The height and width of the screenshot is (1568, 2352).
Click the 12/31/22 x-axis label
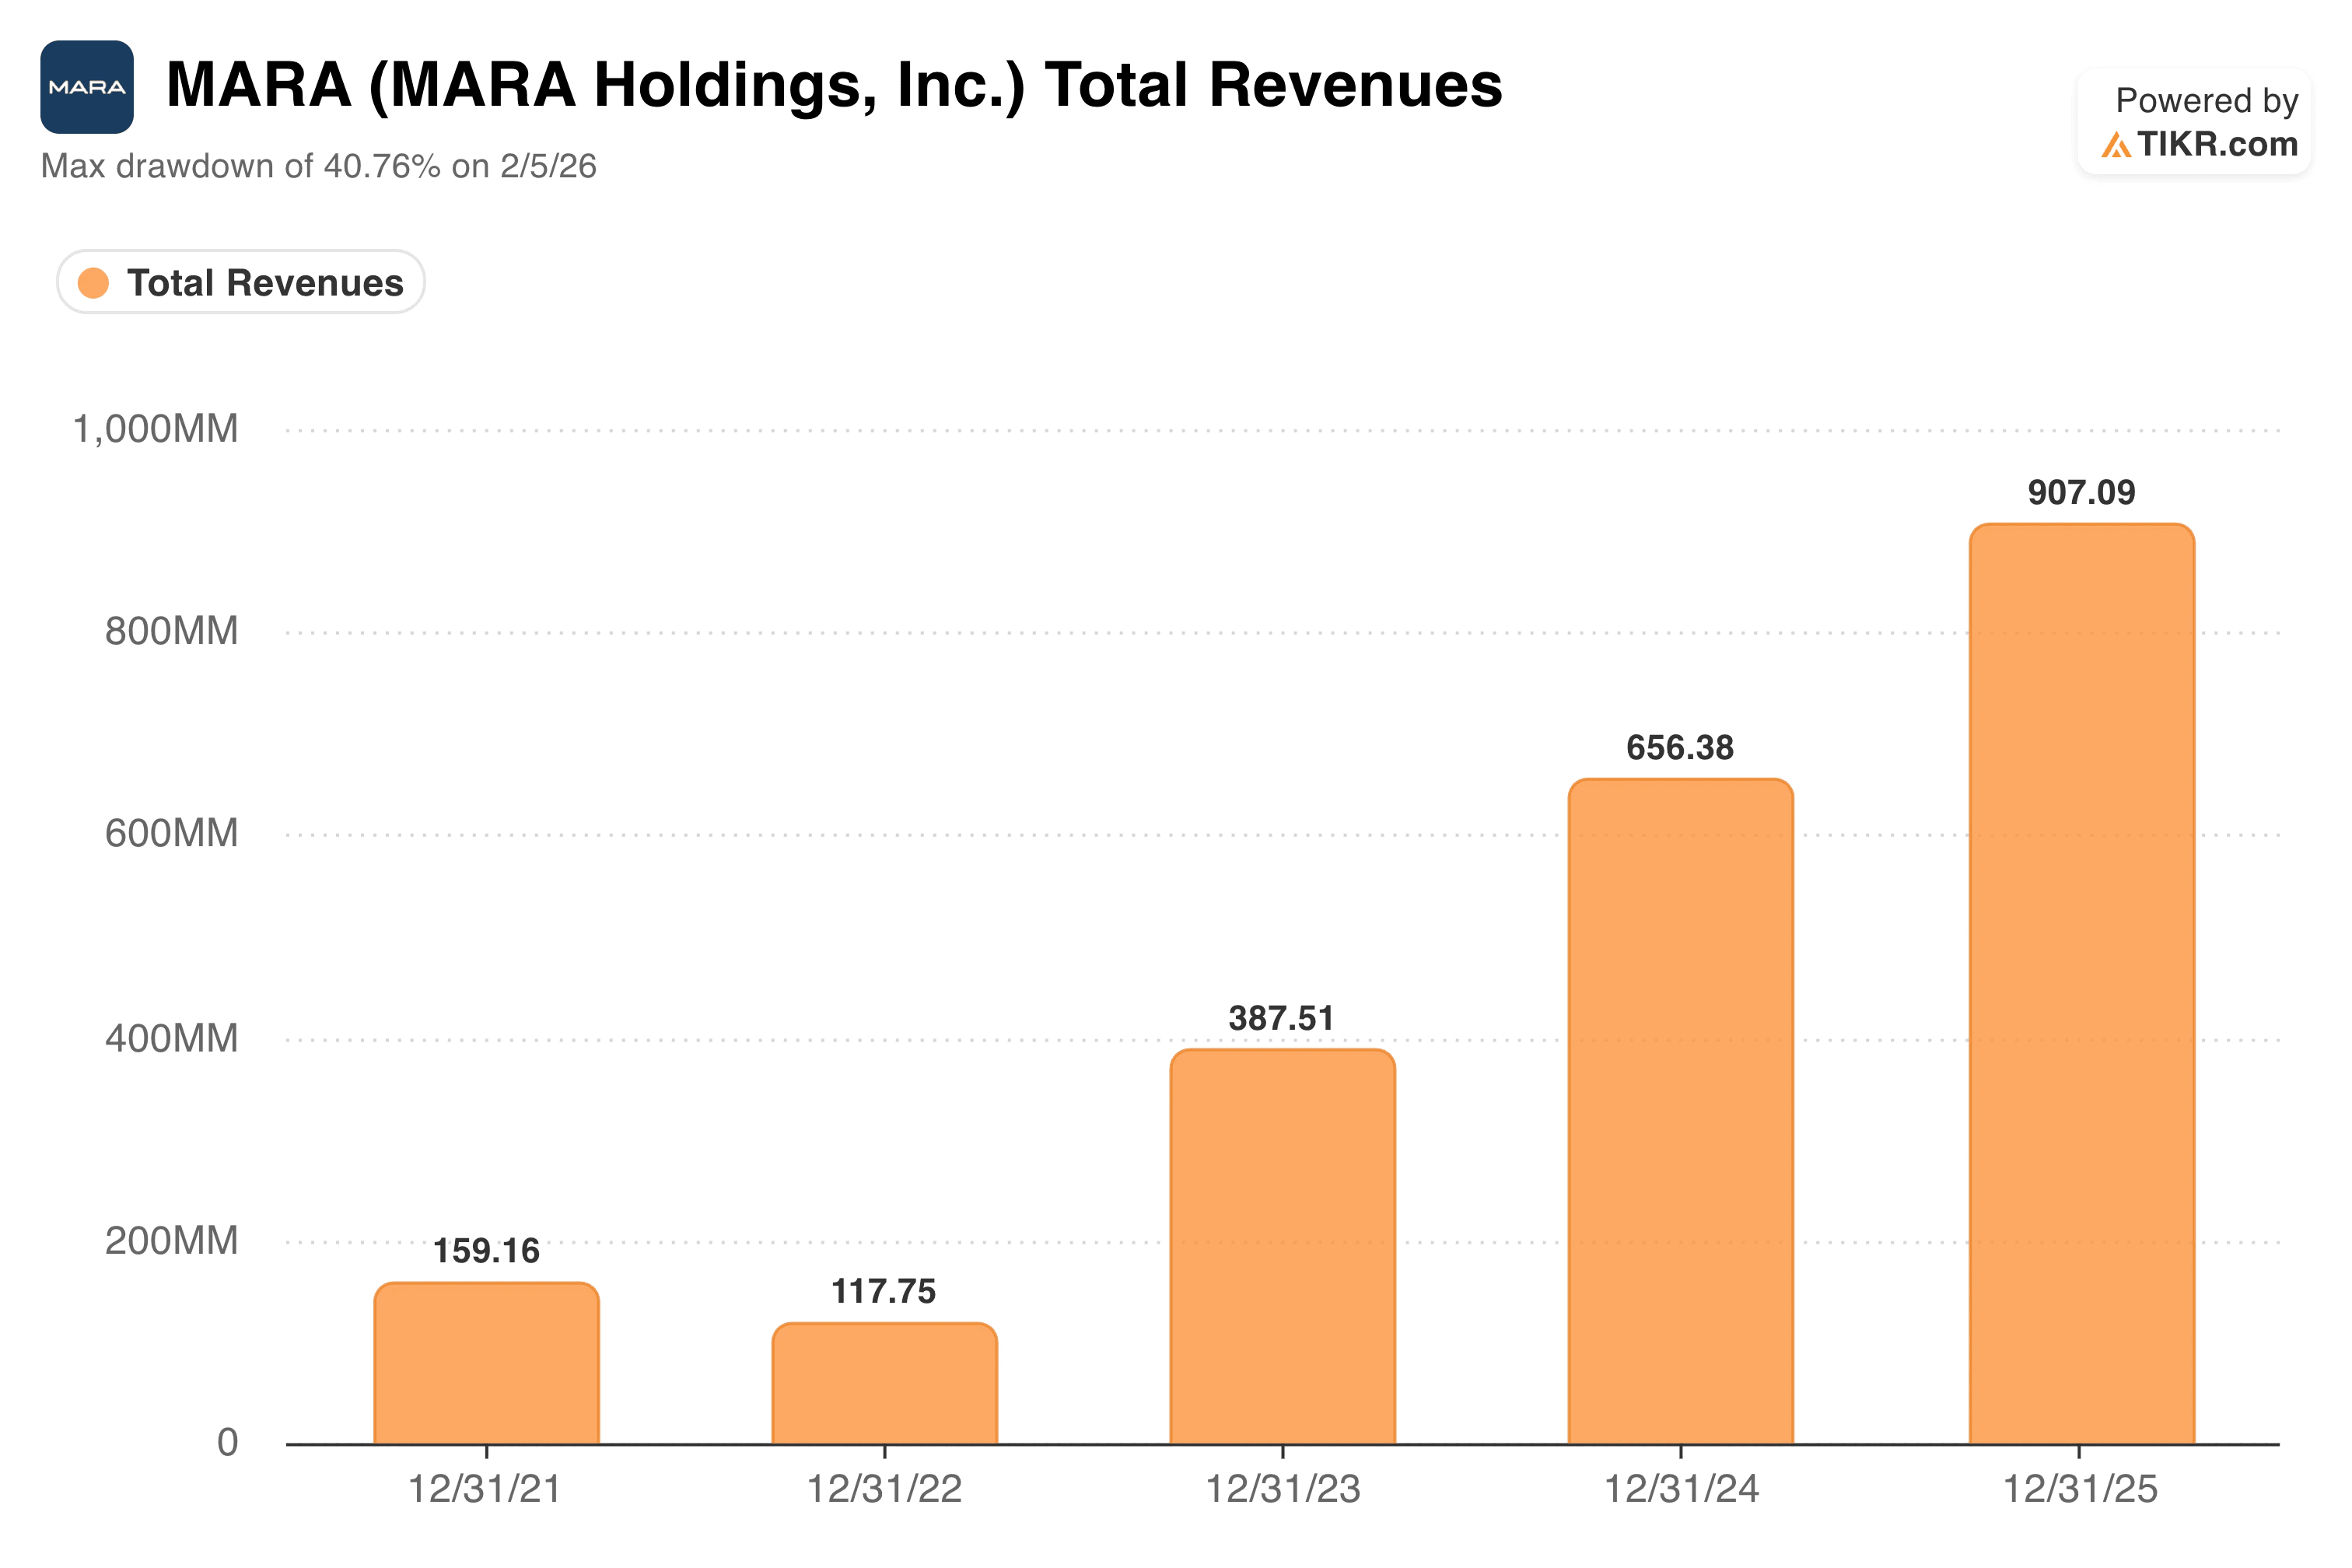tap(884, 1489)
